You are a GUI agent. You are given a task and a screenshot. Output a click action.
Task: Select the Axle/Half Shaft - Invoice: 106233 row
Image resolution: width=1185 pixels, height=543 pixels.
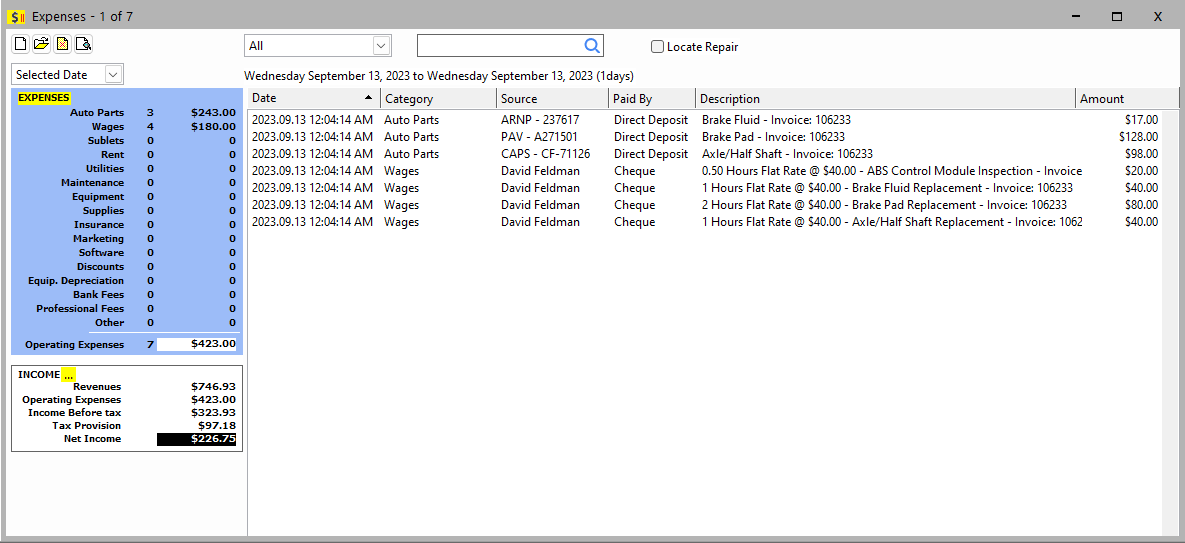[x=704, y=153]
